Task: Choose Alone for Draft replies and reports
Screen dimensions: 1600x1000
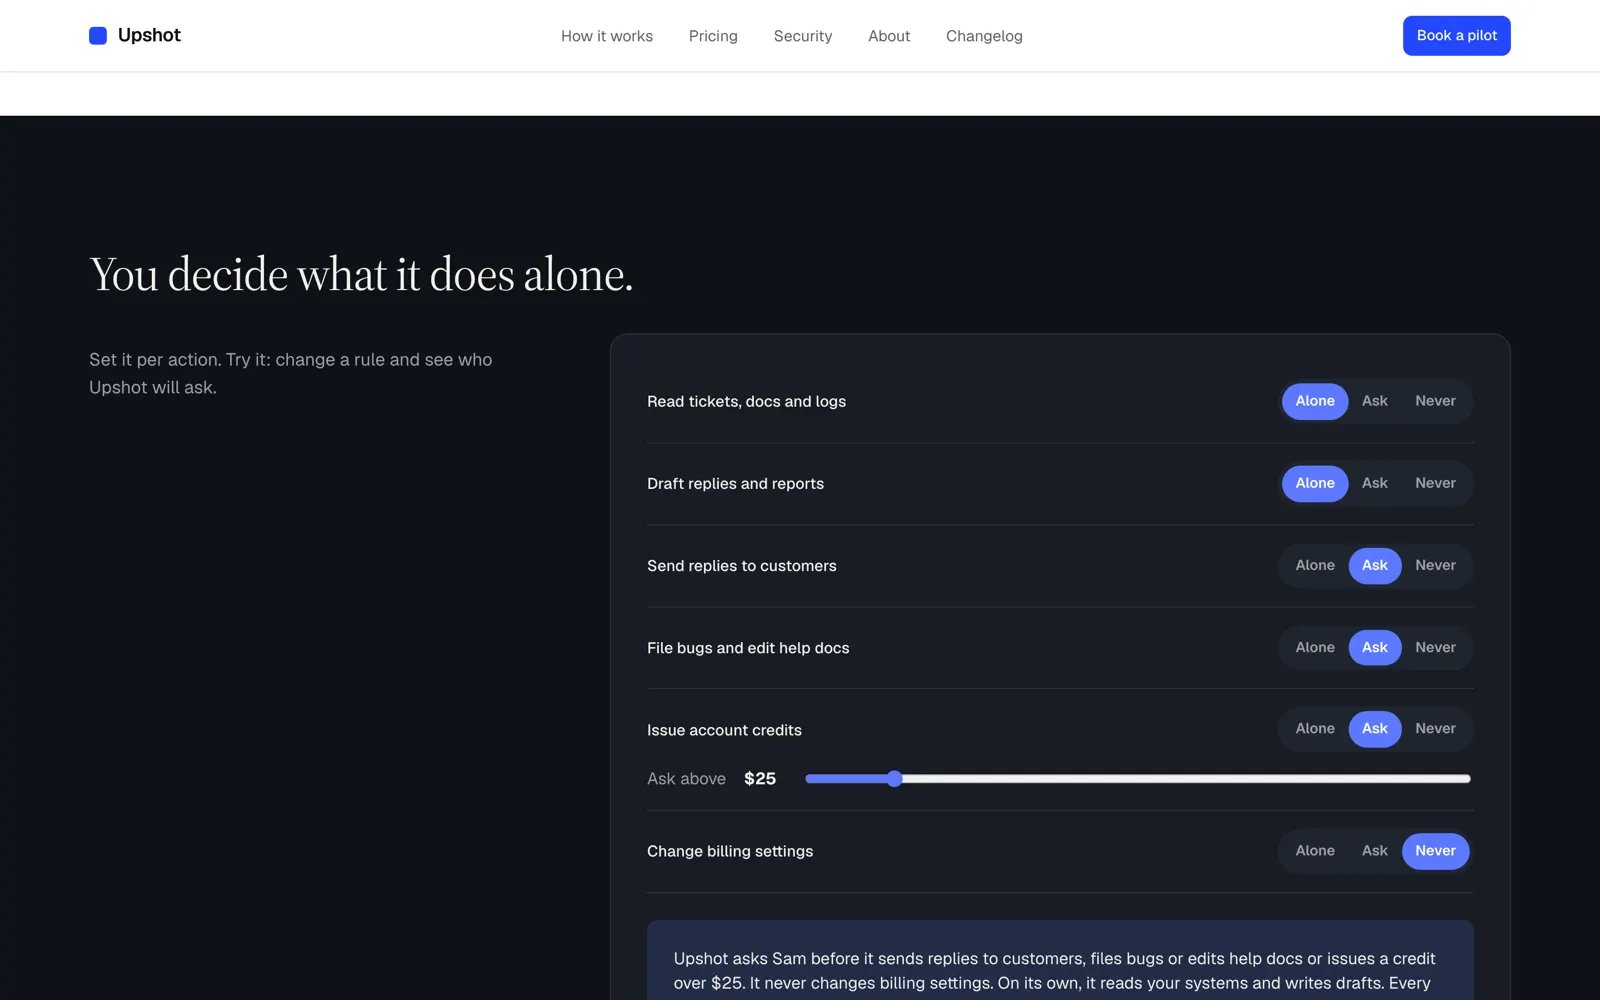Action: coord(1315,483)
